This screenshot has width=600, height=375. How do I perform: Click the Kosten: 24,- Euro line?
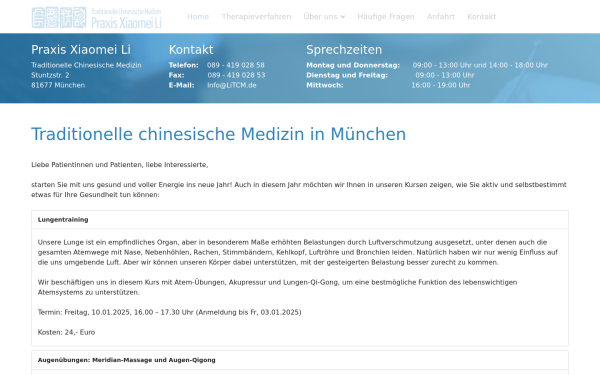coord(66,332)
